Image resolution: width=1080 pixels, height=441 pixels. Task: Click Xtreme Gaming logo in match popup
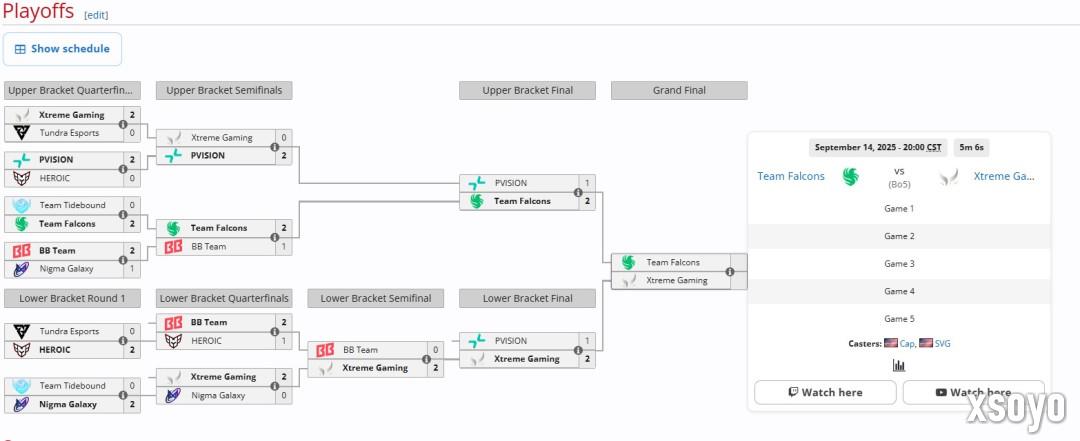point(949,176)
